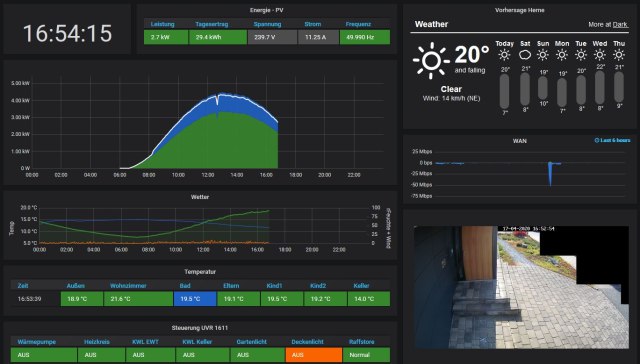Click the 'Clear' weather condition text
The width and height of the screenshot is (640, 364).
point(451,89)
